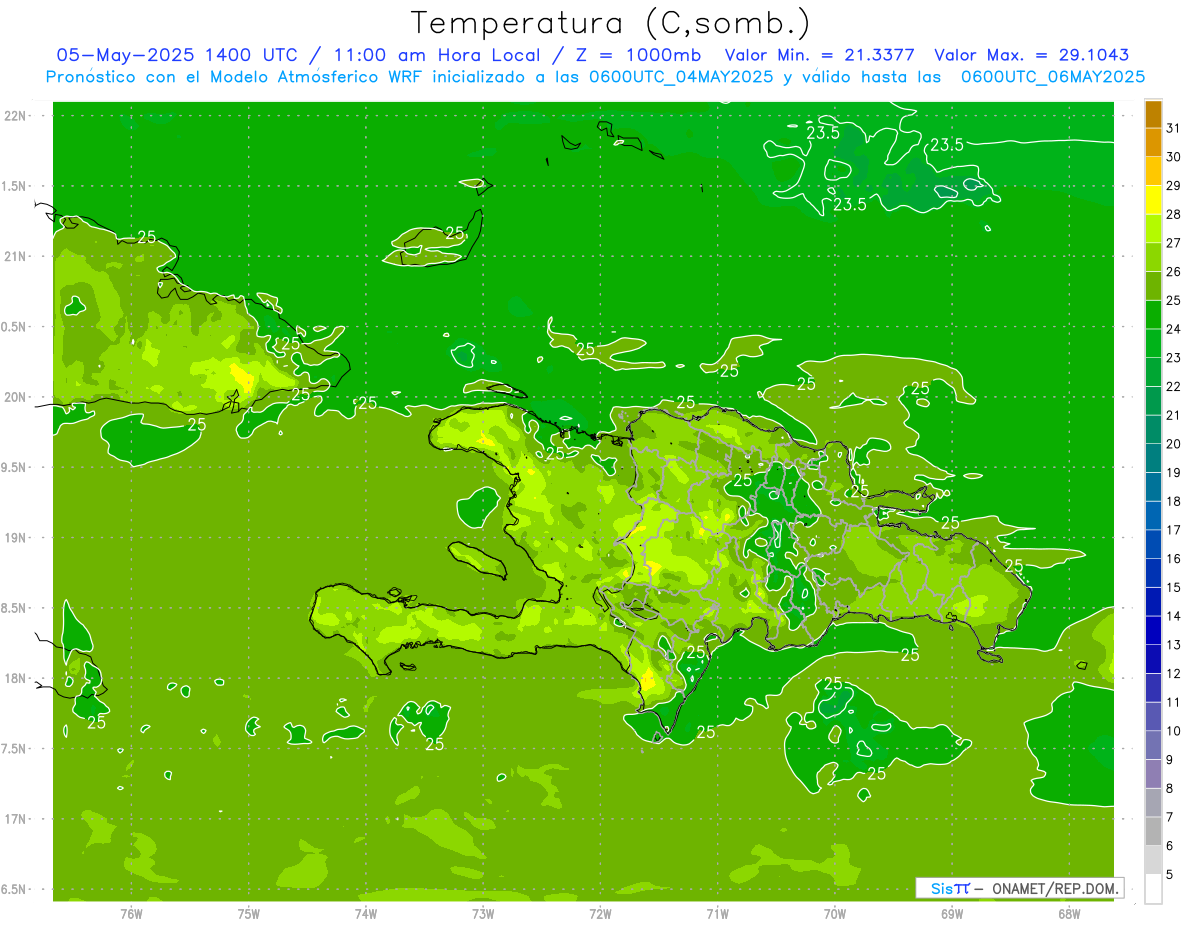
Task: Click the 71W longitude axis label
Action: pyautogui.click(x=717, y=913)
